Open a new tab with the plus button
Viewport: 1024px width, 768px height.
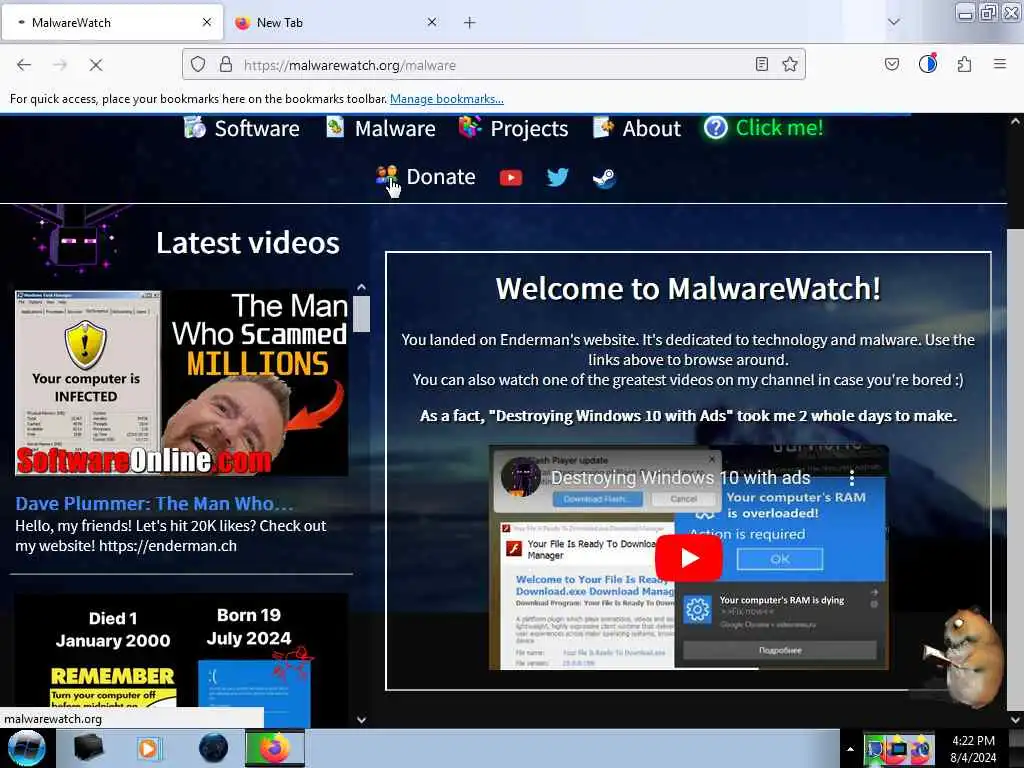(470, 23)
